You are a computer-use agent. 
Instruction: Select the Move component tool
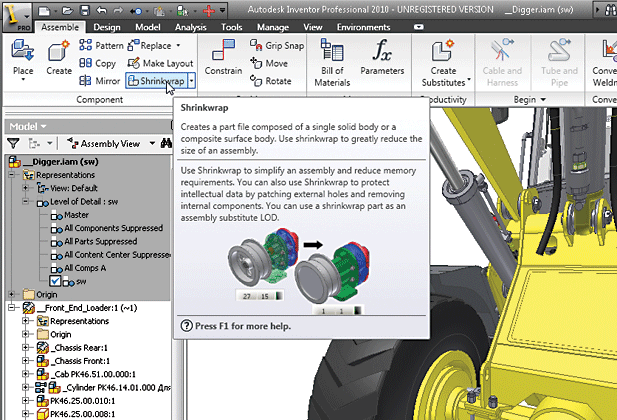[x=269, y=63]
